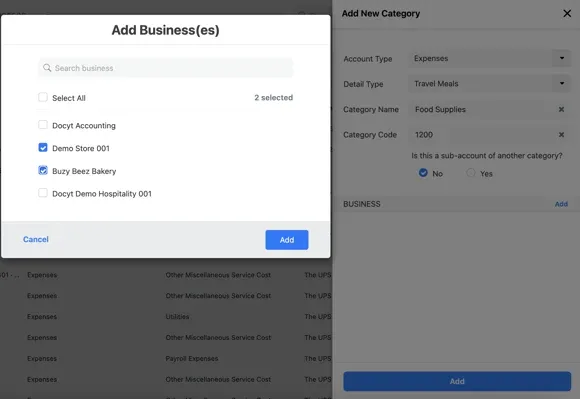Uncheck the Demo Store 001 checkbox
Viewport: 580px width, 399px height.
43,148
